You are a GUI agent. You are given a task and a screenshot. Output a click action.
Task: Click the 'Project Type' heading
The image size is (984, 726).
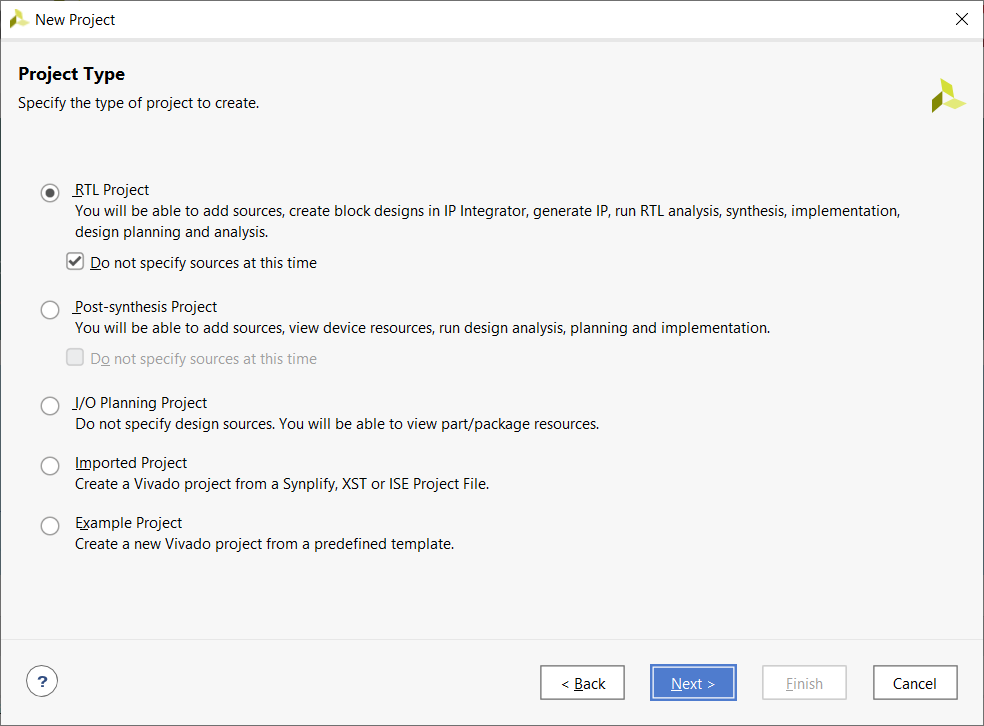(x=72, y=74)
